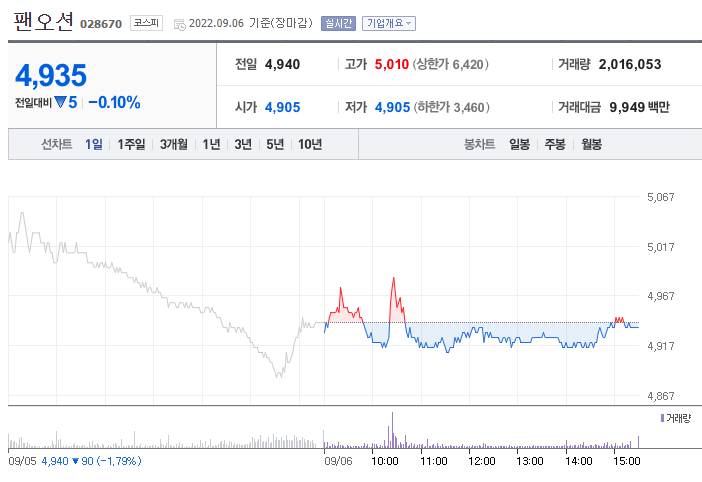This screenshot has height=482, width=702.
Task: Click the 5,067 price axis label
Action: point(660,197)
